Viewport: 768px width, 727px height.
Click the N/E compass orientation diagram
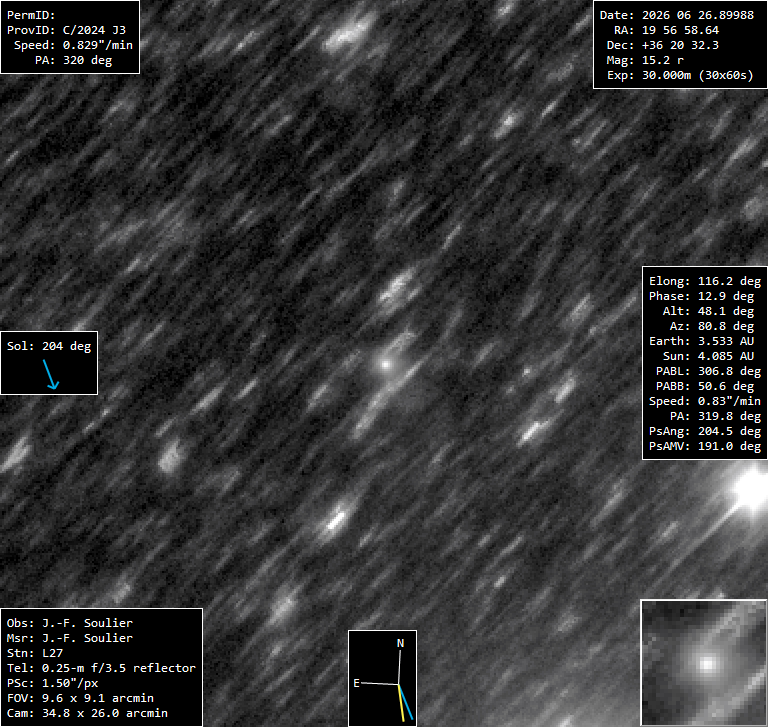point(382,679)
